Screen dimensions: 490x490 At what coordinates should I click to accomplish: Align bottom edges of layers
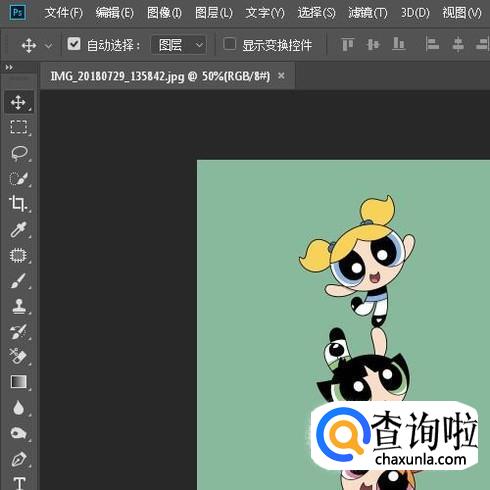tap(399, 44)
